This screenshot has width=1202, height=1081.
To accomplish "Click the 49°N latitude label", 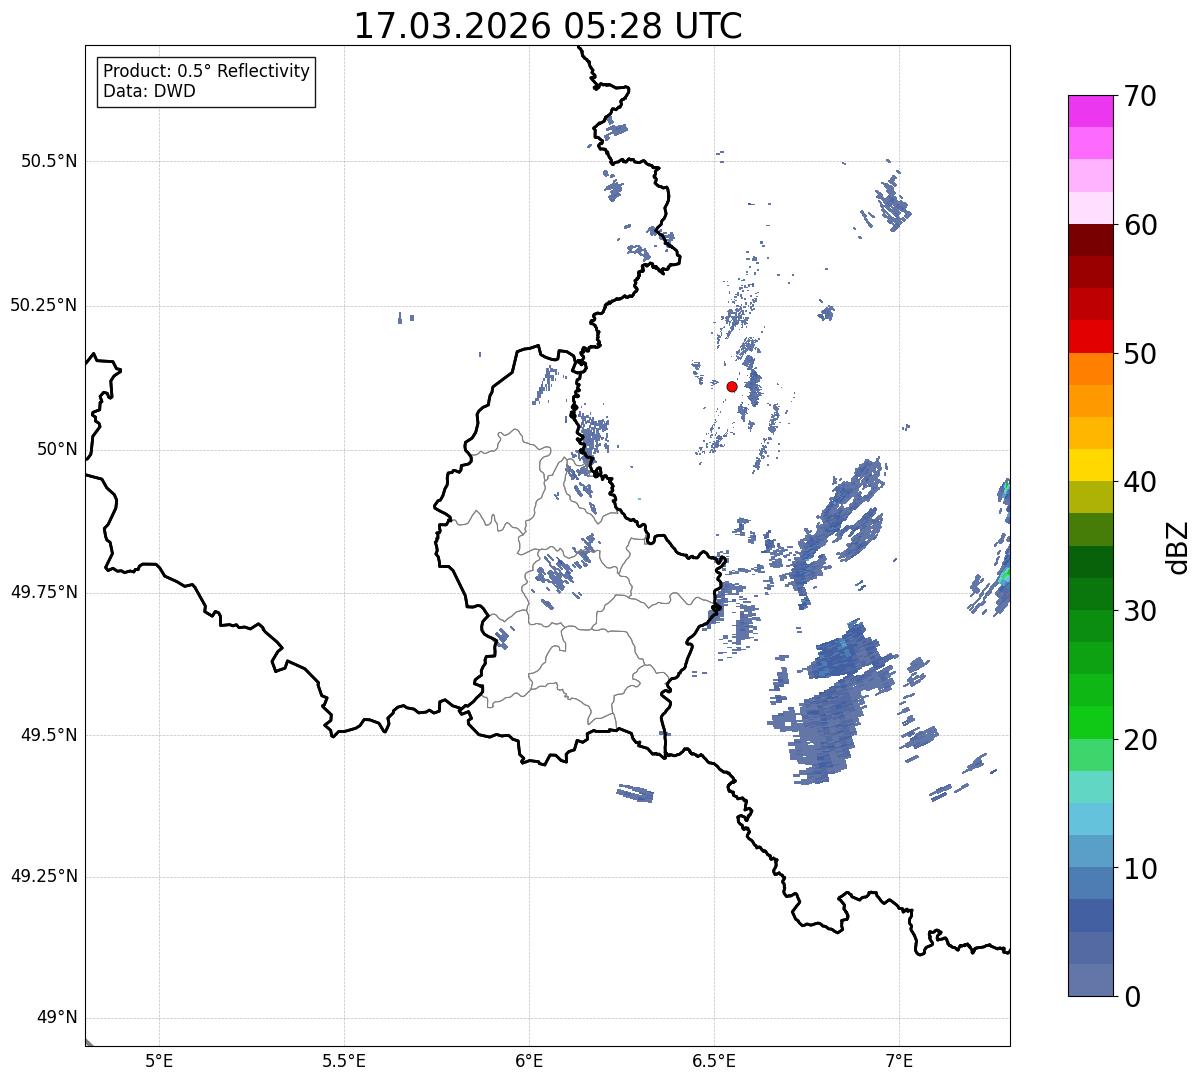I will pos(57,1018).
